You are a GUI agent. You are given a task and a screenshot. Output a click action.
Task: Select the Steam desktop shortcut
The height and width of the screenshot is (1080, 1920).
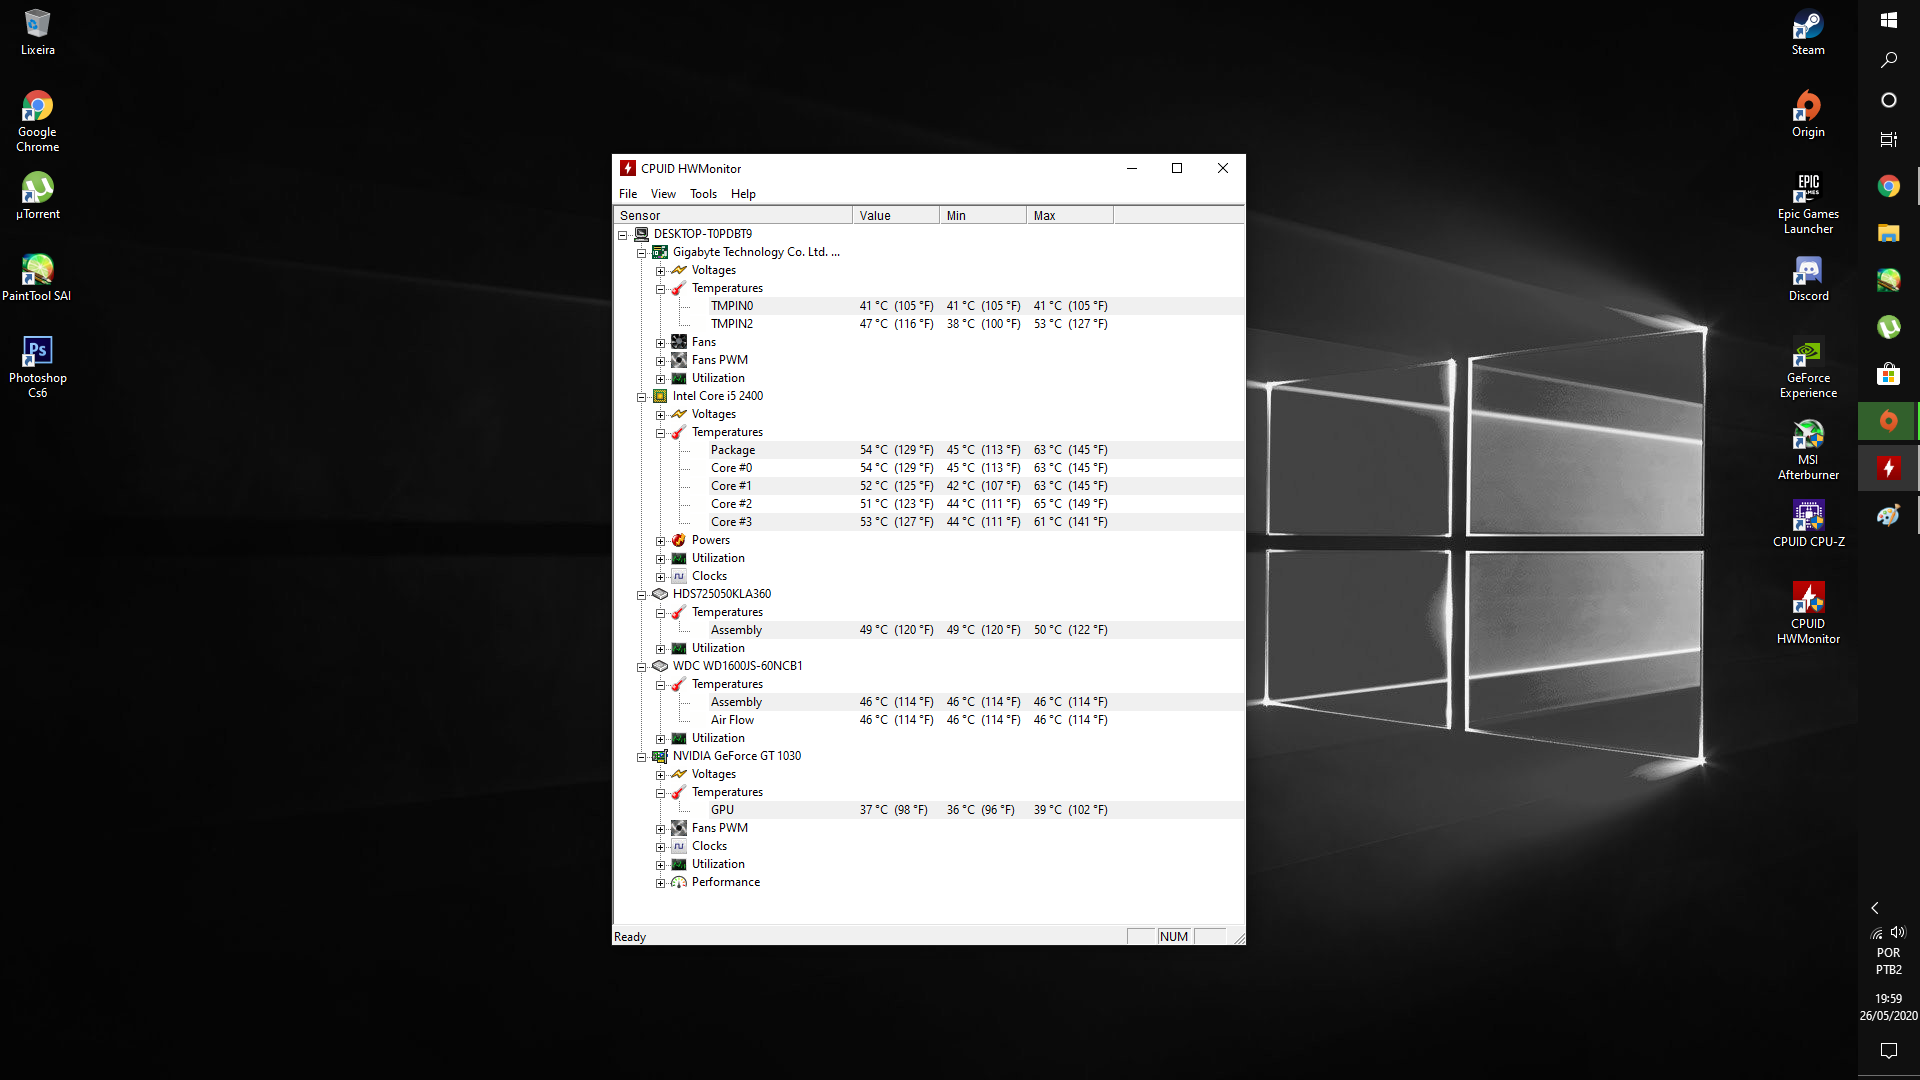(1808, 31)
